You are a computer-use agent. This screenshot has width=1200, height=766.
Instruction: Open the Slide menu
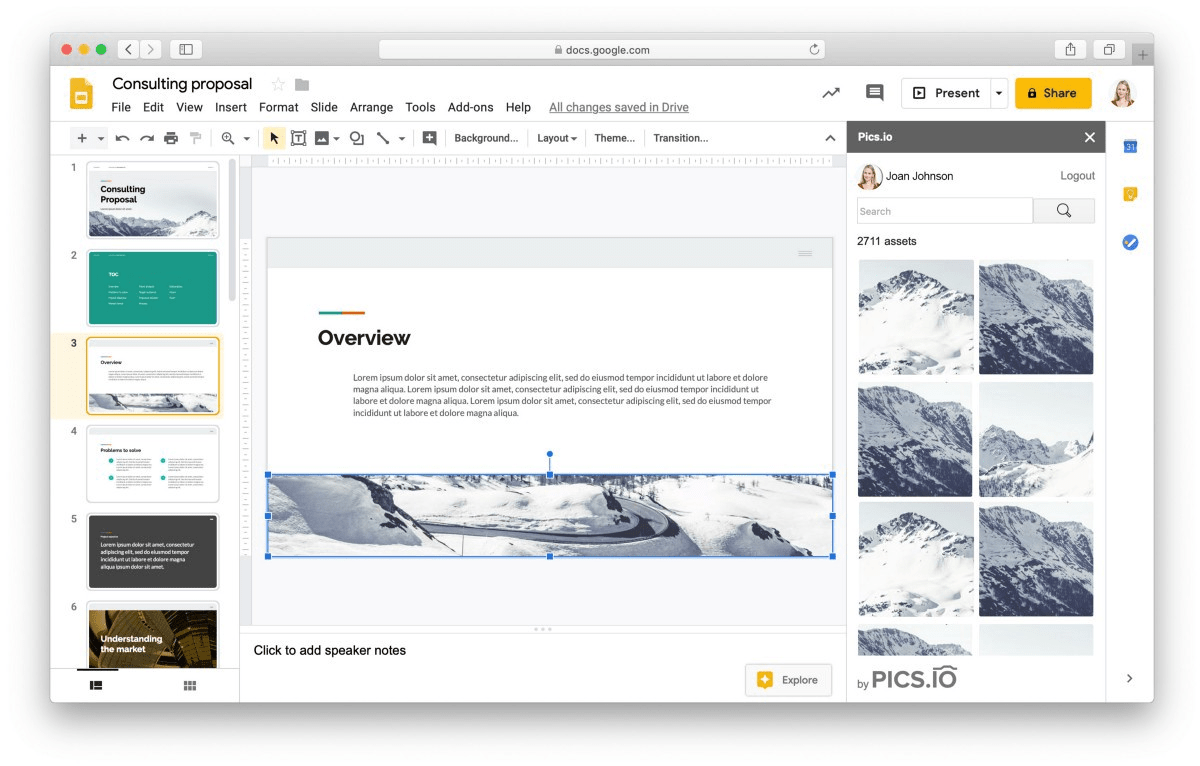pos(324,107)
